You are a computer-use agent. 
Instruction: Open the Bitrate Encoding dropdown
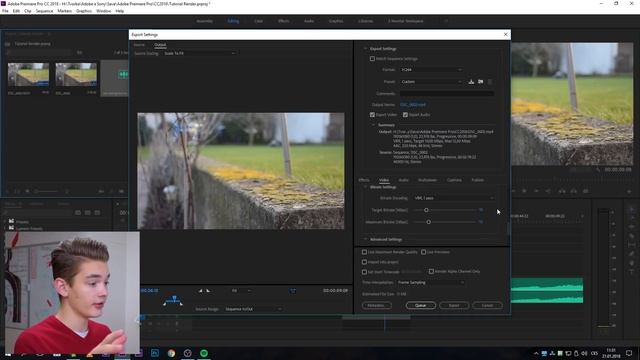[454, 198]
